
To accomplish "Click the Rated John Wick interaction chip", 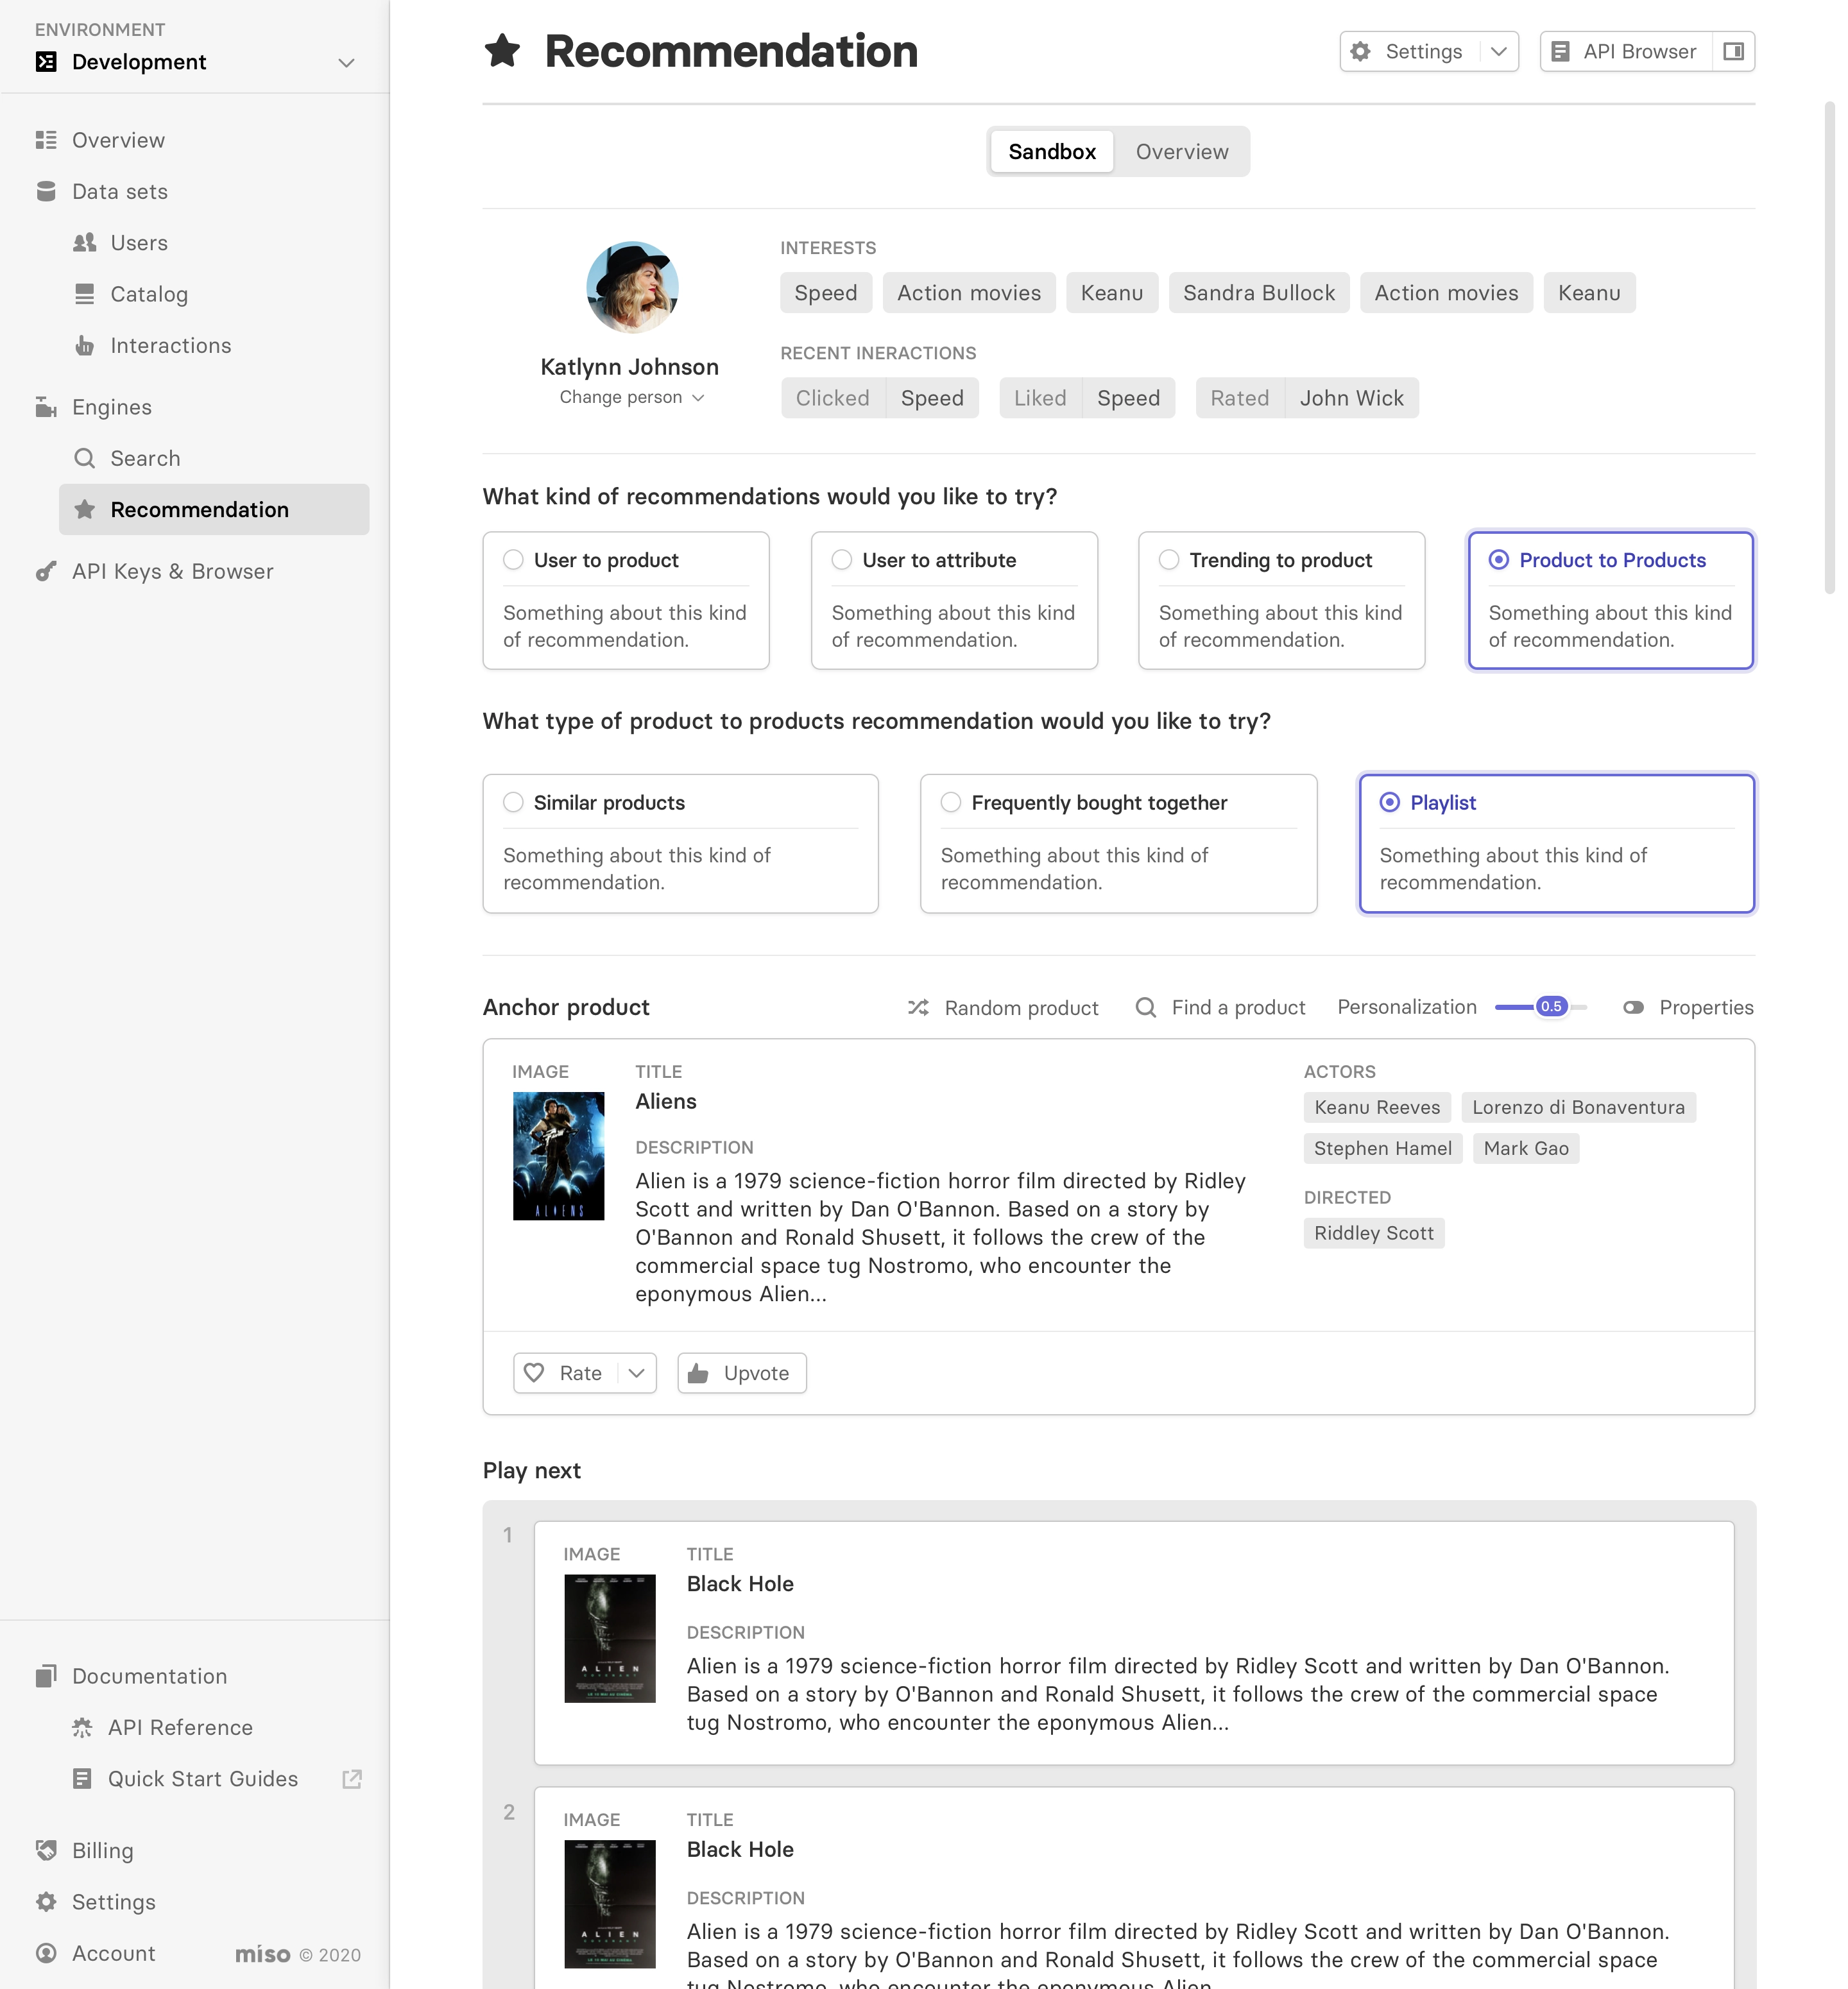I will point(1307,398).
